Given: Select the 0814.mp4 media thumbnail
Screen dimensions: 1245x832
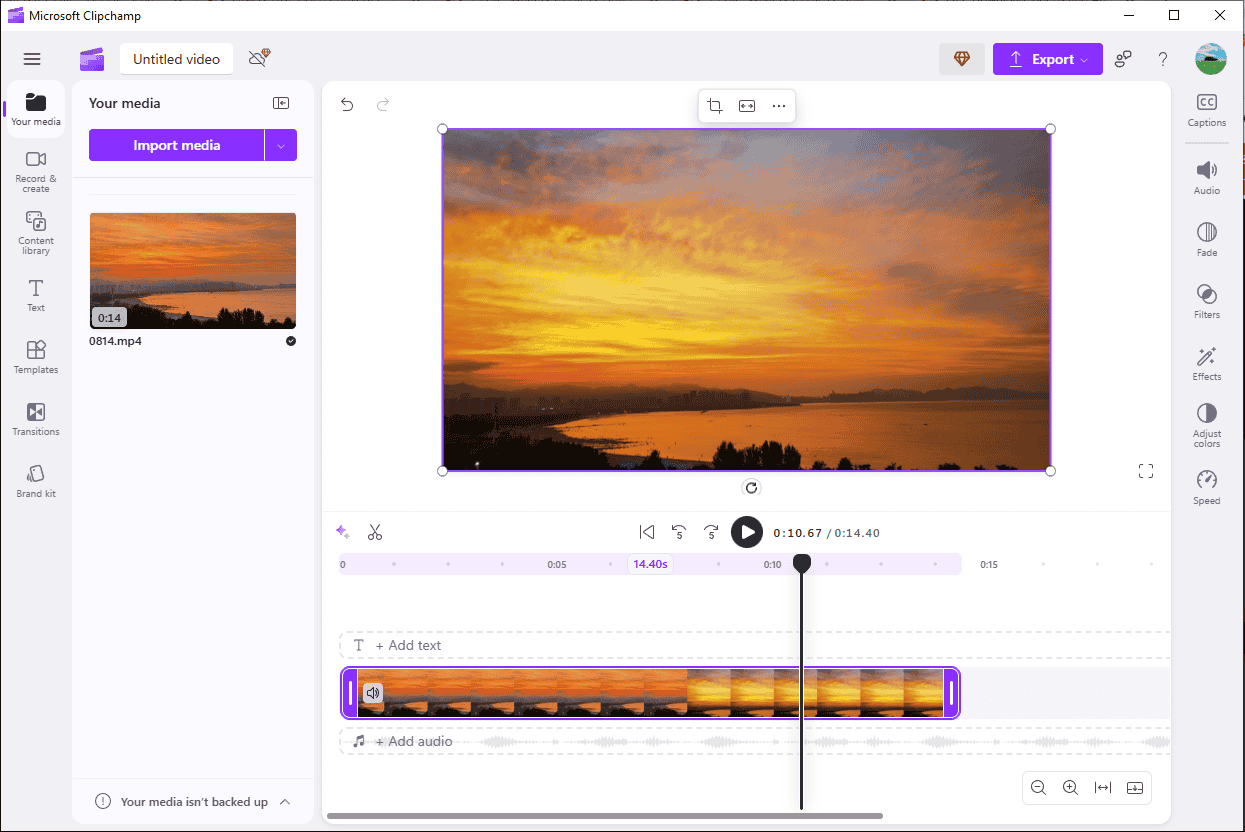Looking at the screenshot, I should click(193, 270).
